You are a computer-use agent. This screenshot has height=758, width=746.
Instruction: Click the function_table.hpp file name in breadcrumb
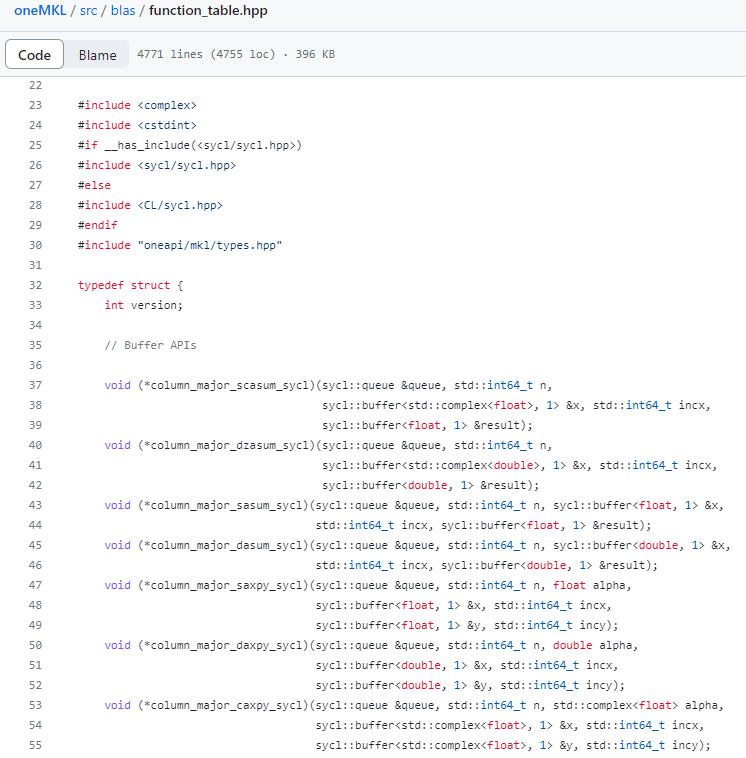(x=208, y=10)
